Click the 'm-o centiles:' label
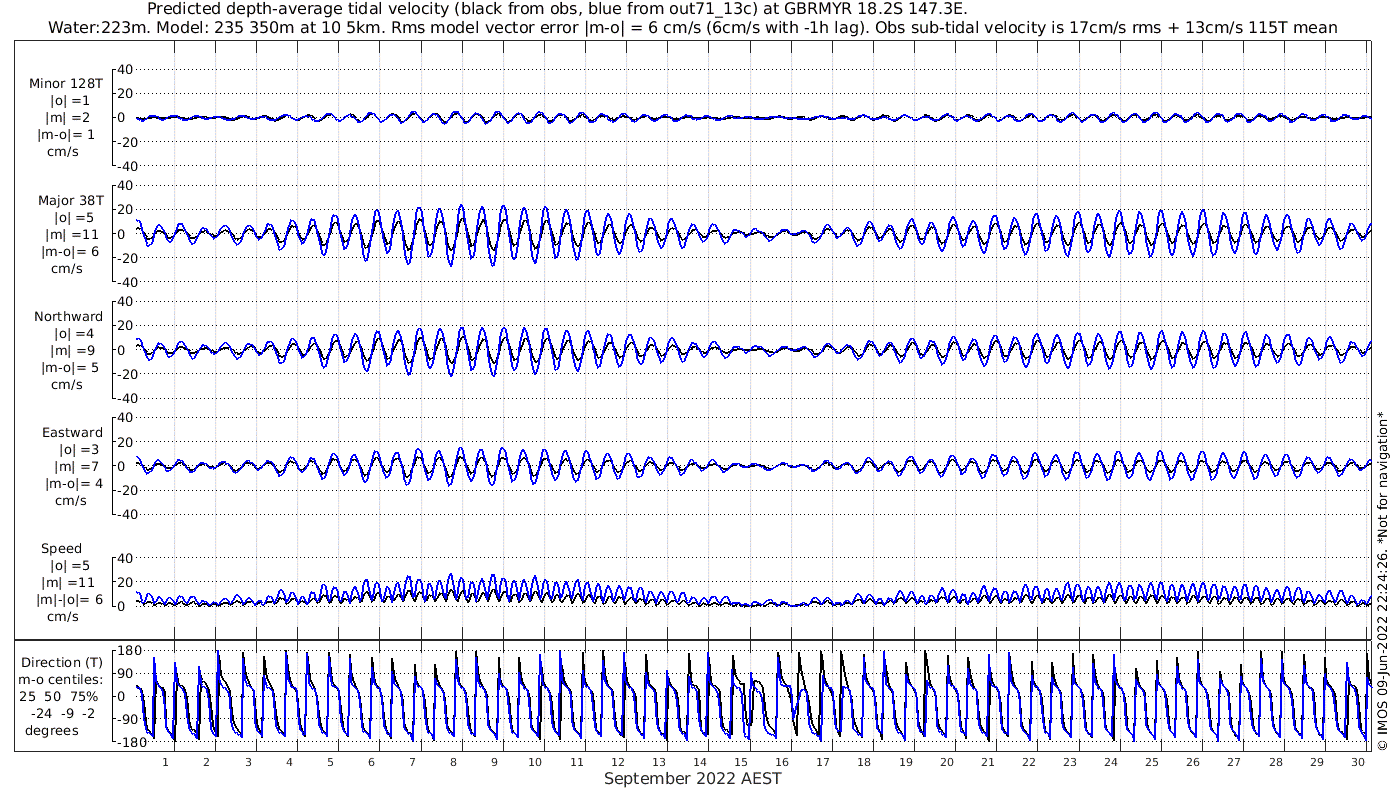This screenshot has height=800, width=1400. 60,679
